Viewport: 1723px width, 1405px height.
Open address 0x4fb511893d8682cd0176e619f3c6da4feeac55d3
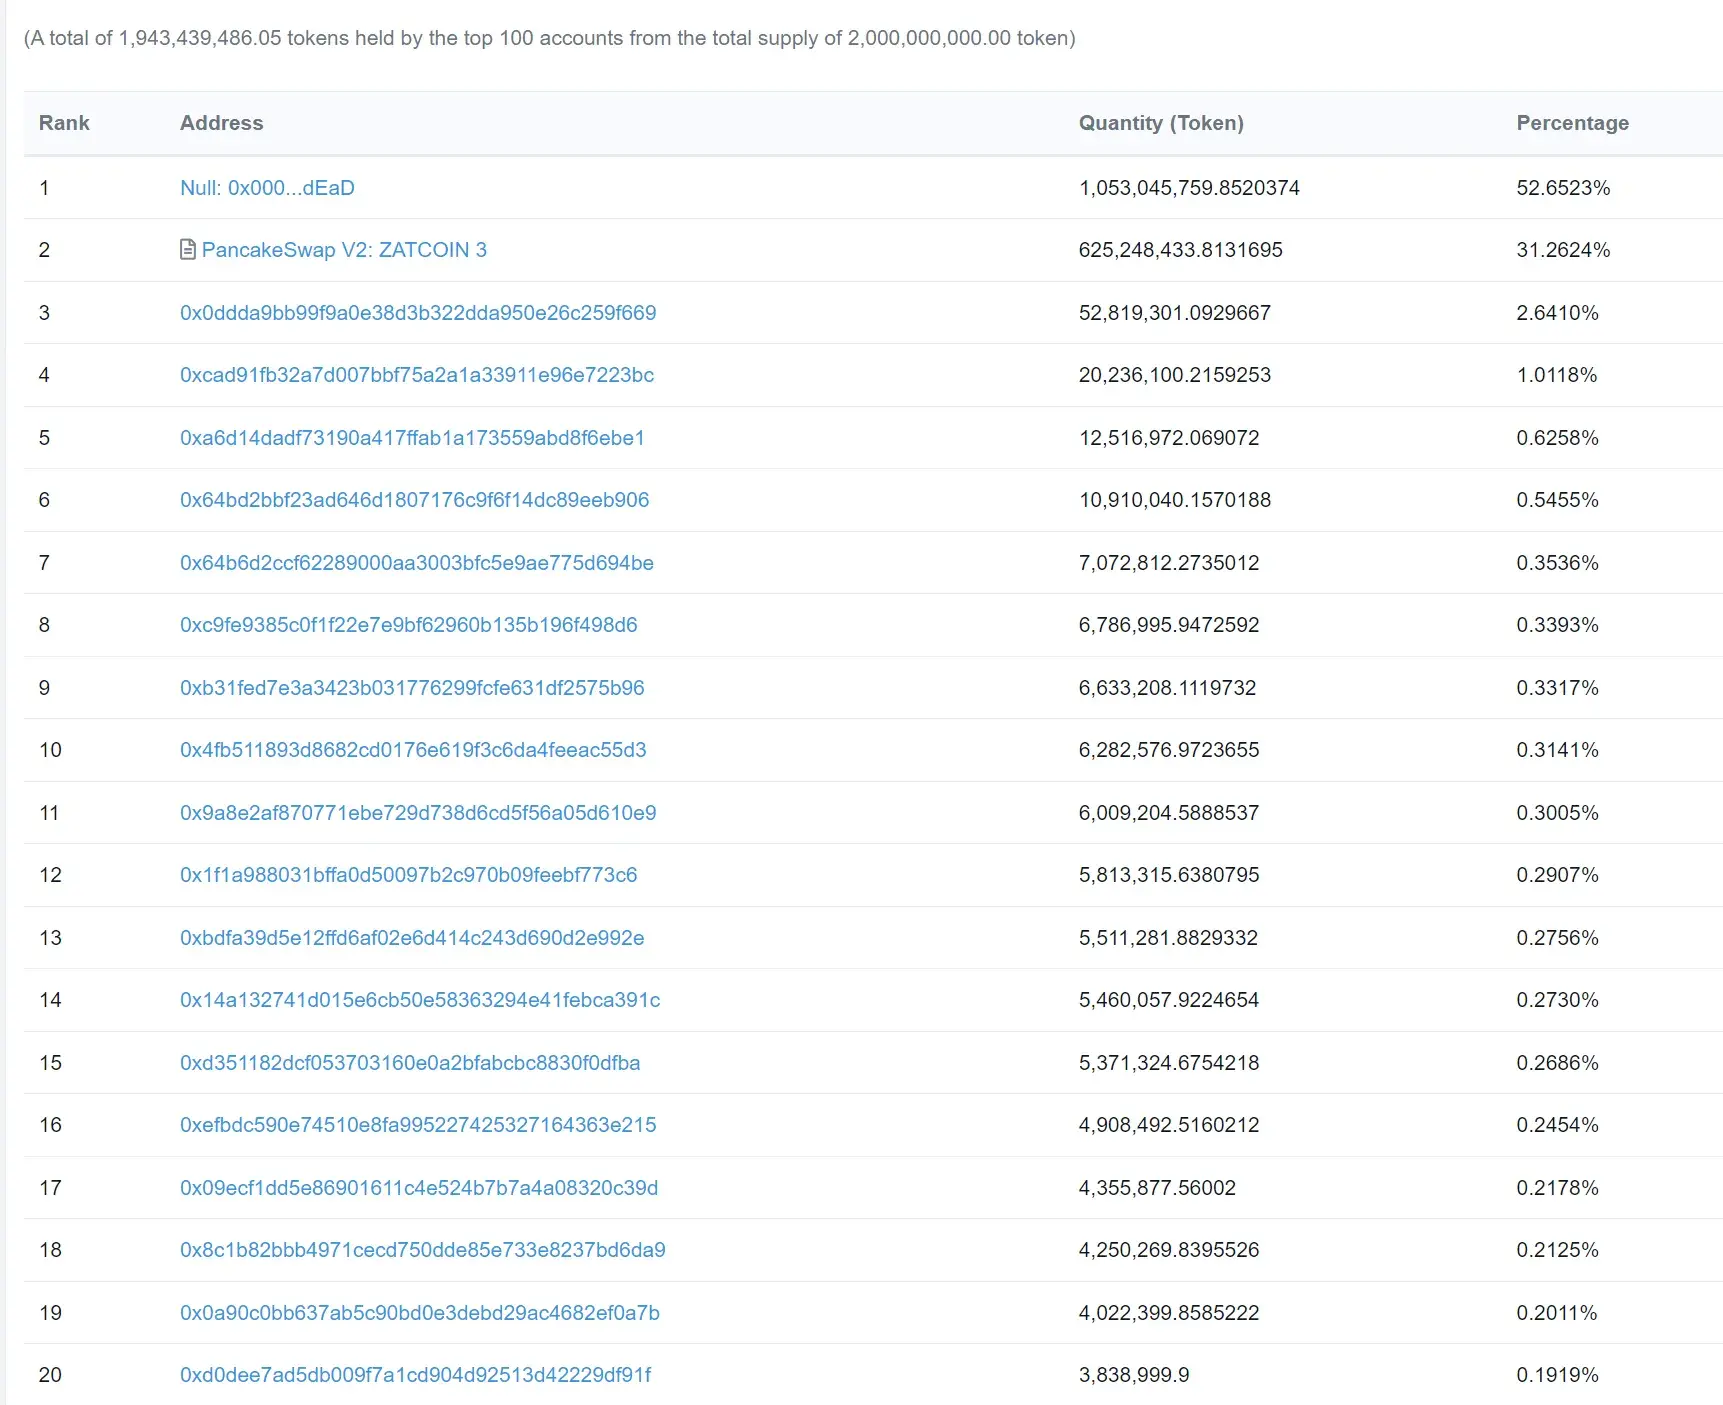click(413, 750)
